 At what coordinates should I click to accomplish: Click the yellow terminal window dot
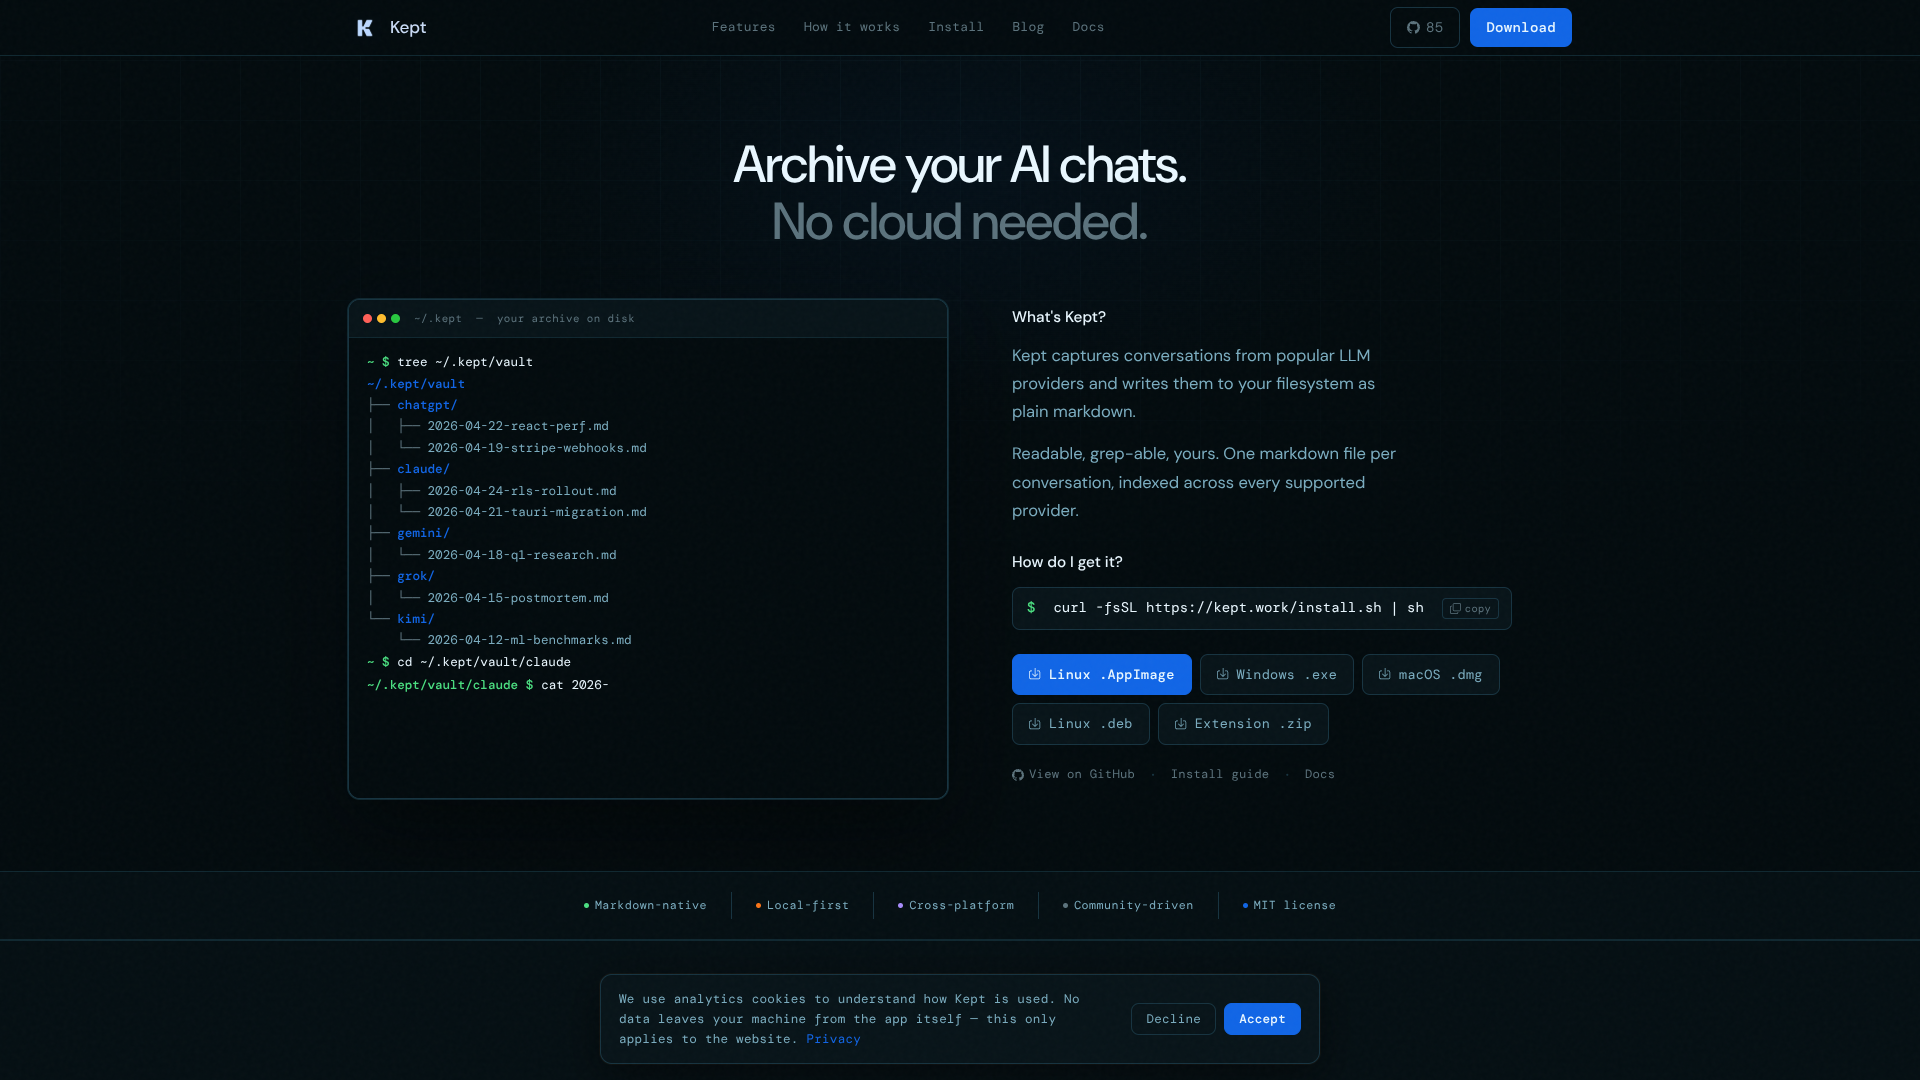click(381, 319)
